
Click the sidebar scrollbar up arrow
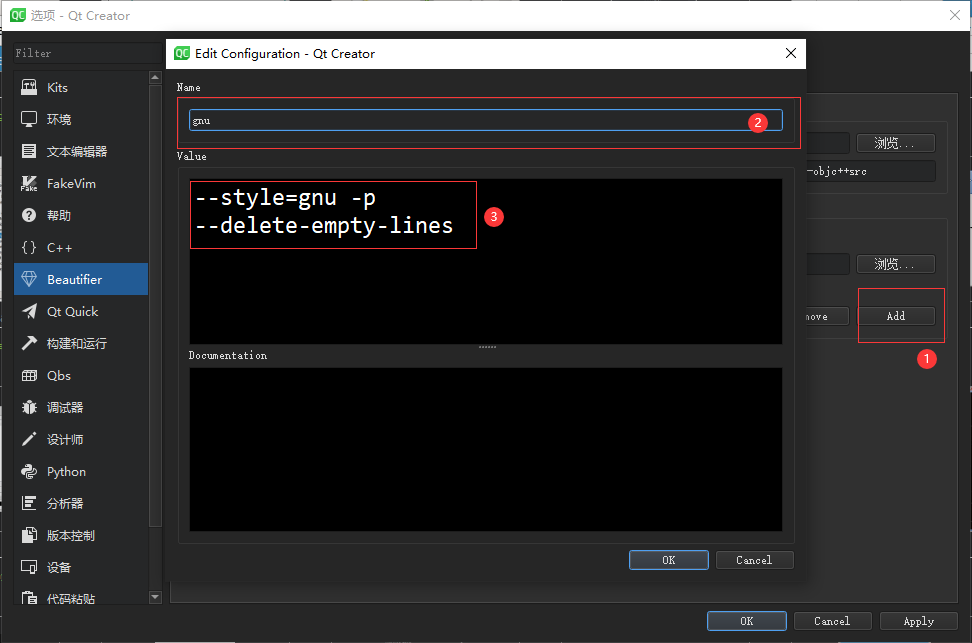(156, 78)
